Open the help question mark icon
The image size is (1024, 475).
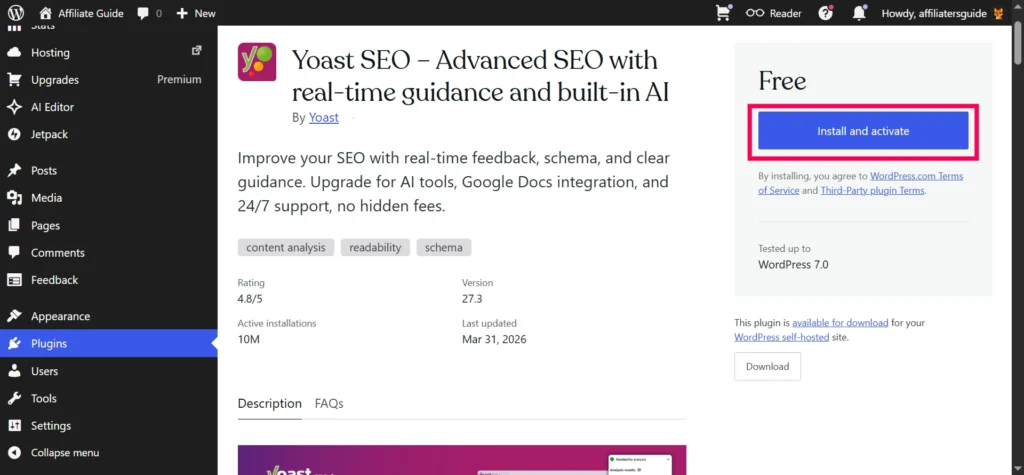[x=825, y=13]
